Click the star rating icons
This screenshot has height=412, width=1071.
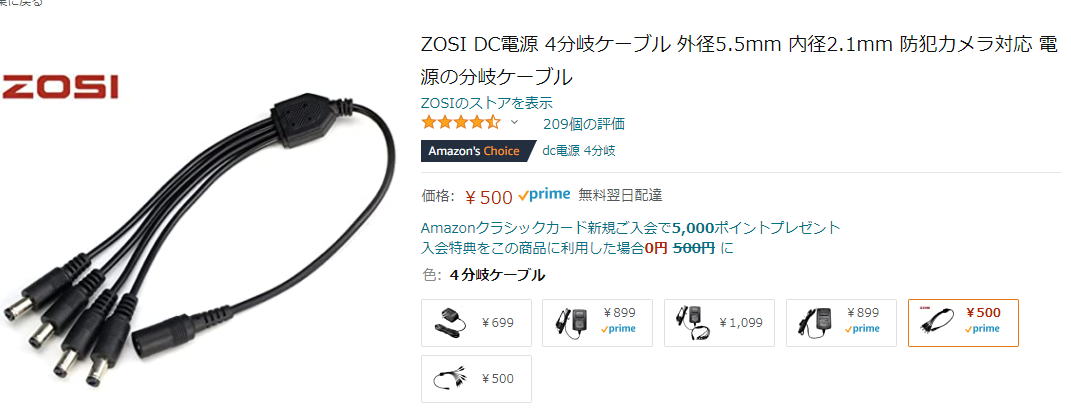[x=461, y=123]
